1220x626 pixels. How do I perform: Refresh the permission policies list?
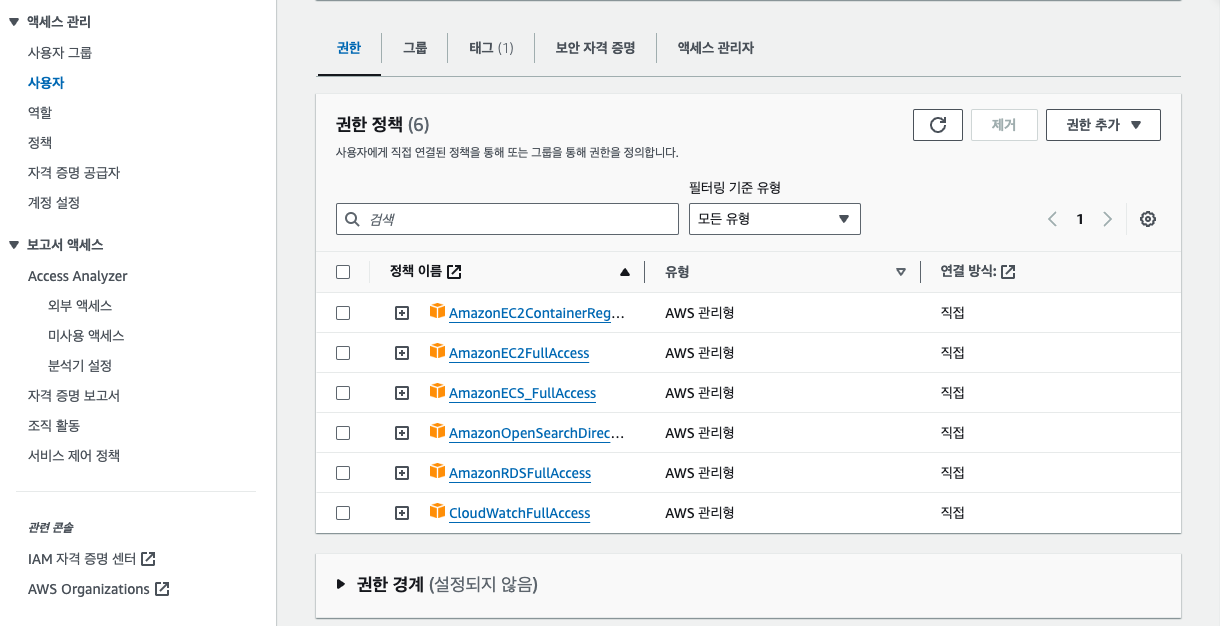[x=938, y=125]
